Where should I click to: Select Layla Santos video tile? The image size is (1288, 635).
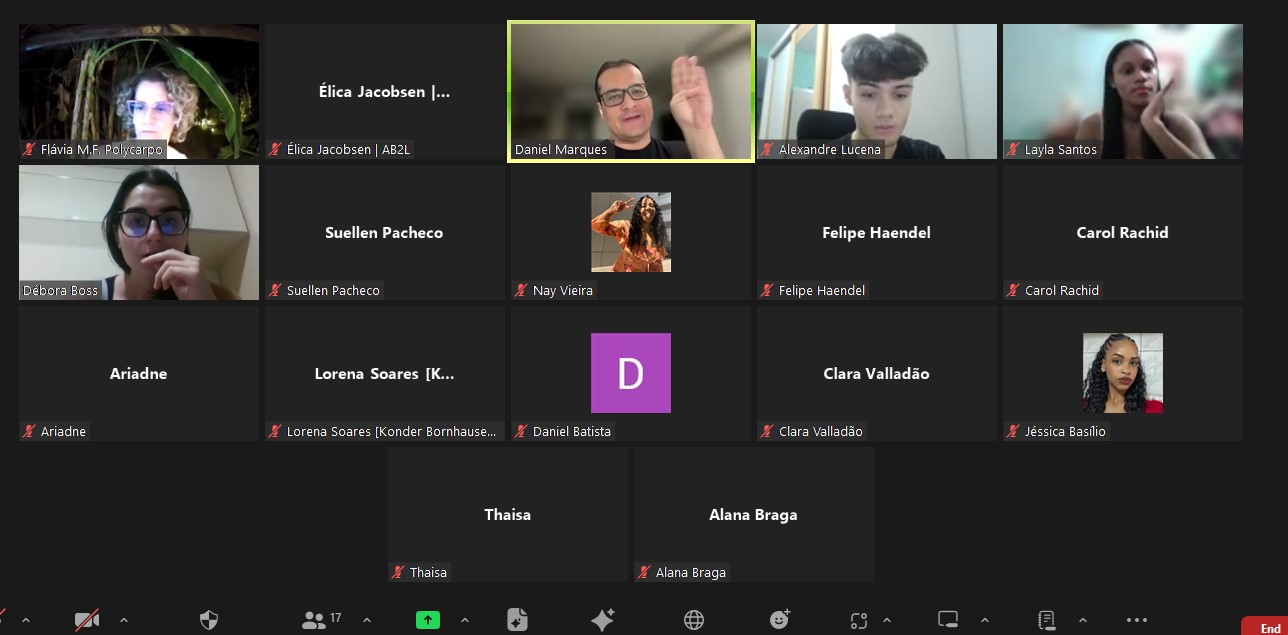click(1123, 91)
